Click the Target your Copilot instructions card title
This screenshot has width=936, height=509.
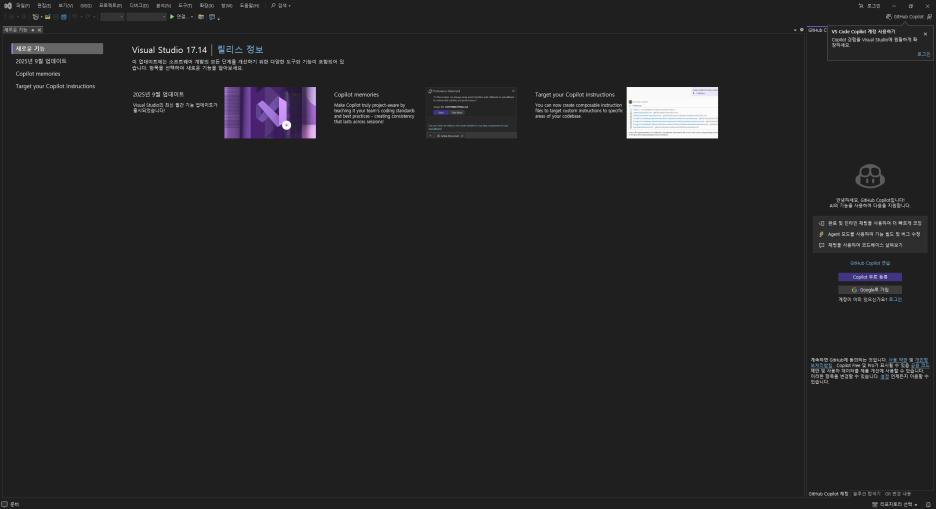(574, 94)
